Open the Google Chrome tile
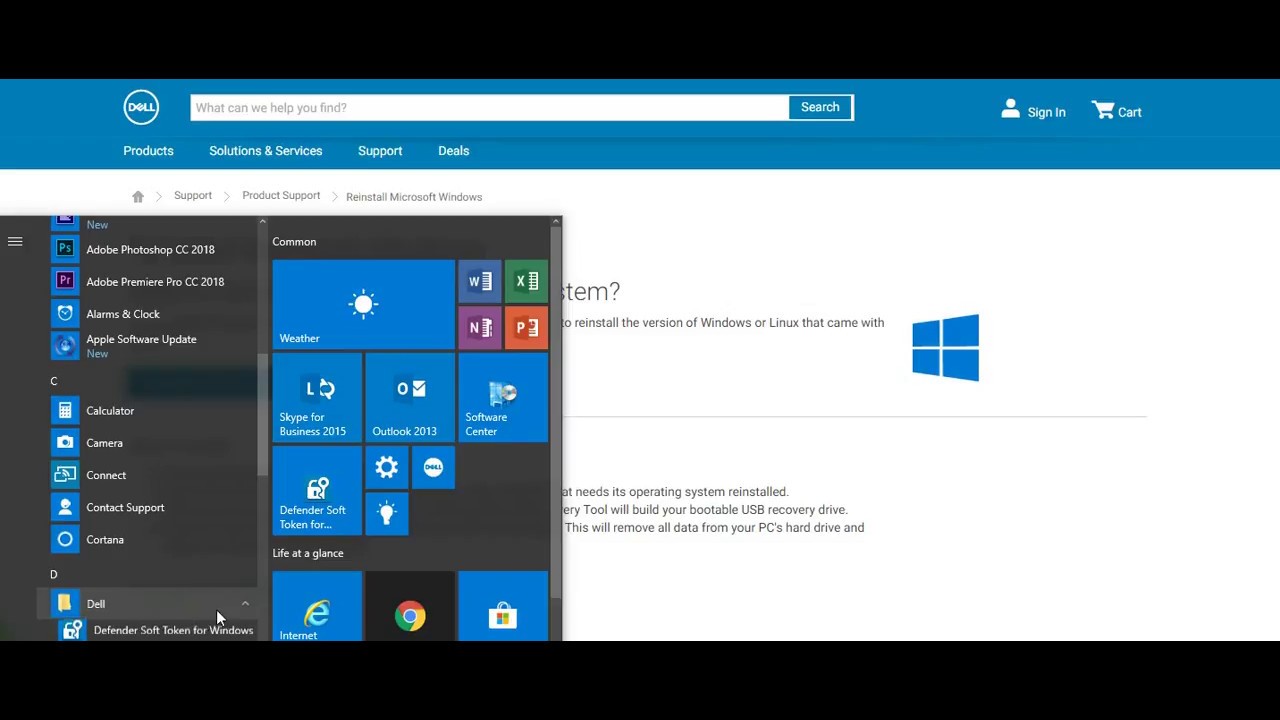This screenshot has height=720, width=1280. pyautogui.click(x=410, y=606)
